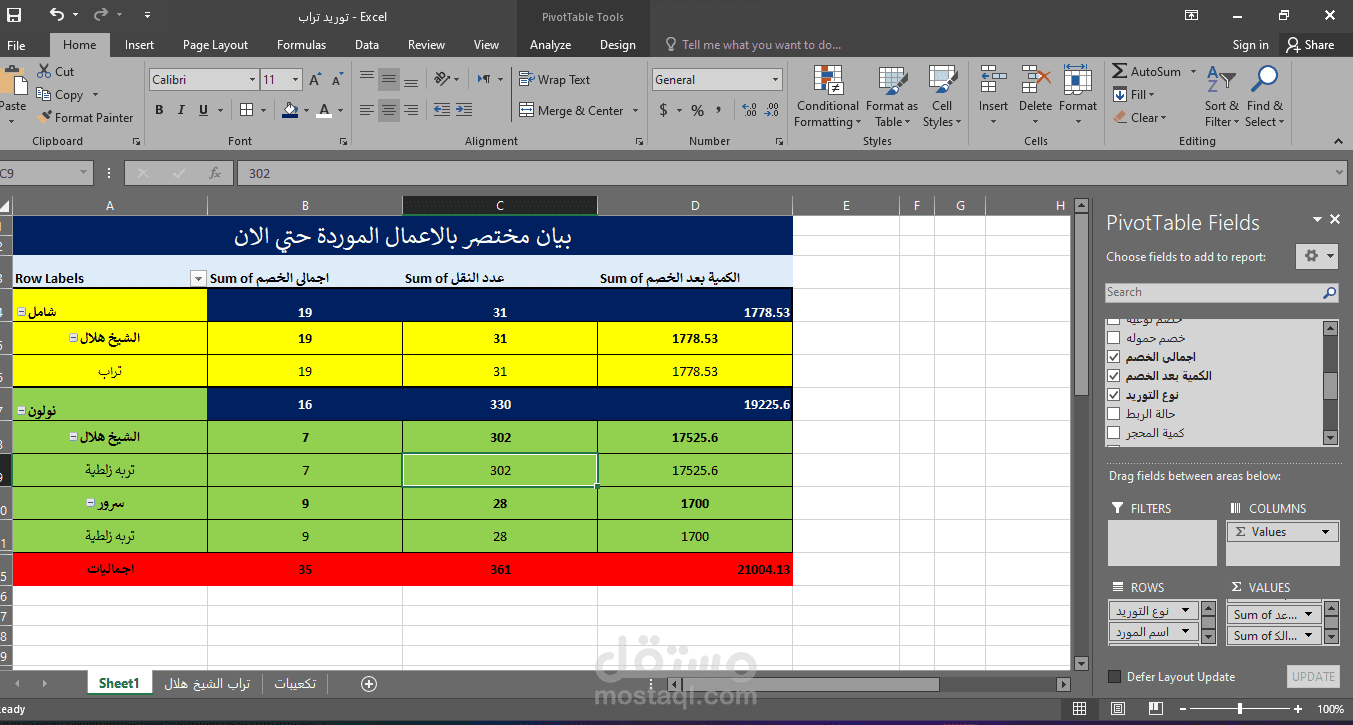Enable Defer Layout Update checkbox
The image size is (1353, 725).
tap(1114, 677)
